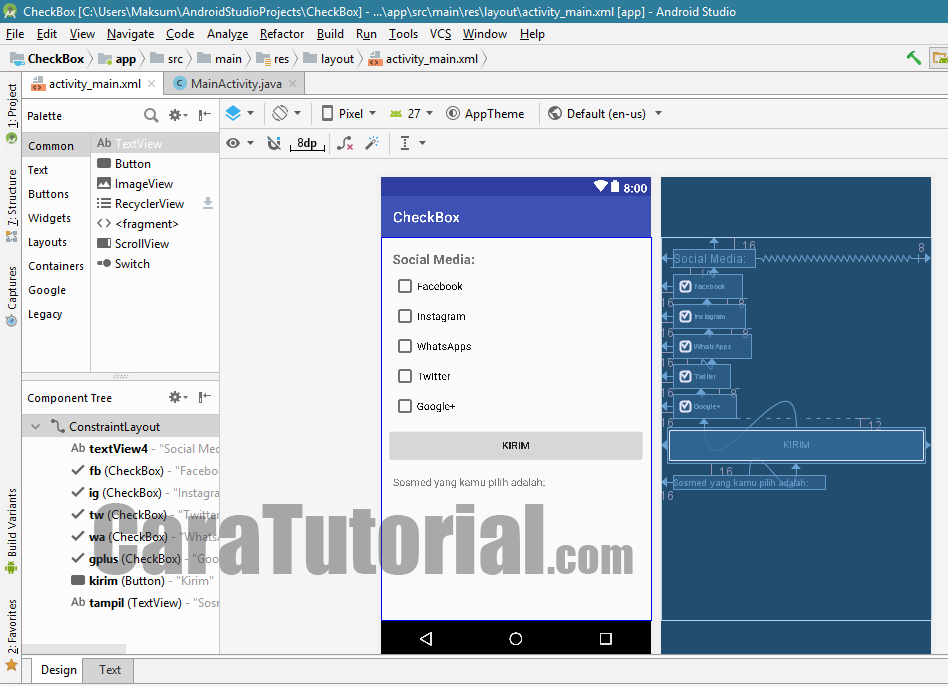The width and height of the screenshot is (948, 686).
Task: Open the Default (en-us) locale dropdown
Action: tap(605, 113)
